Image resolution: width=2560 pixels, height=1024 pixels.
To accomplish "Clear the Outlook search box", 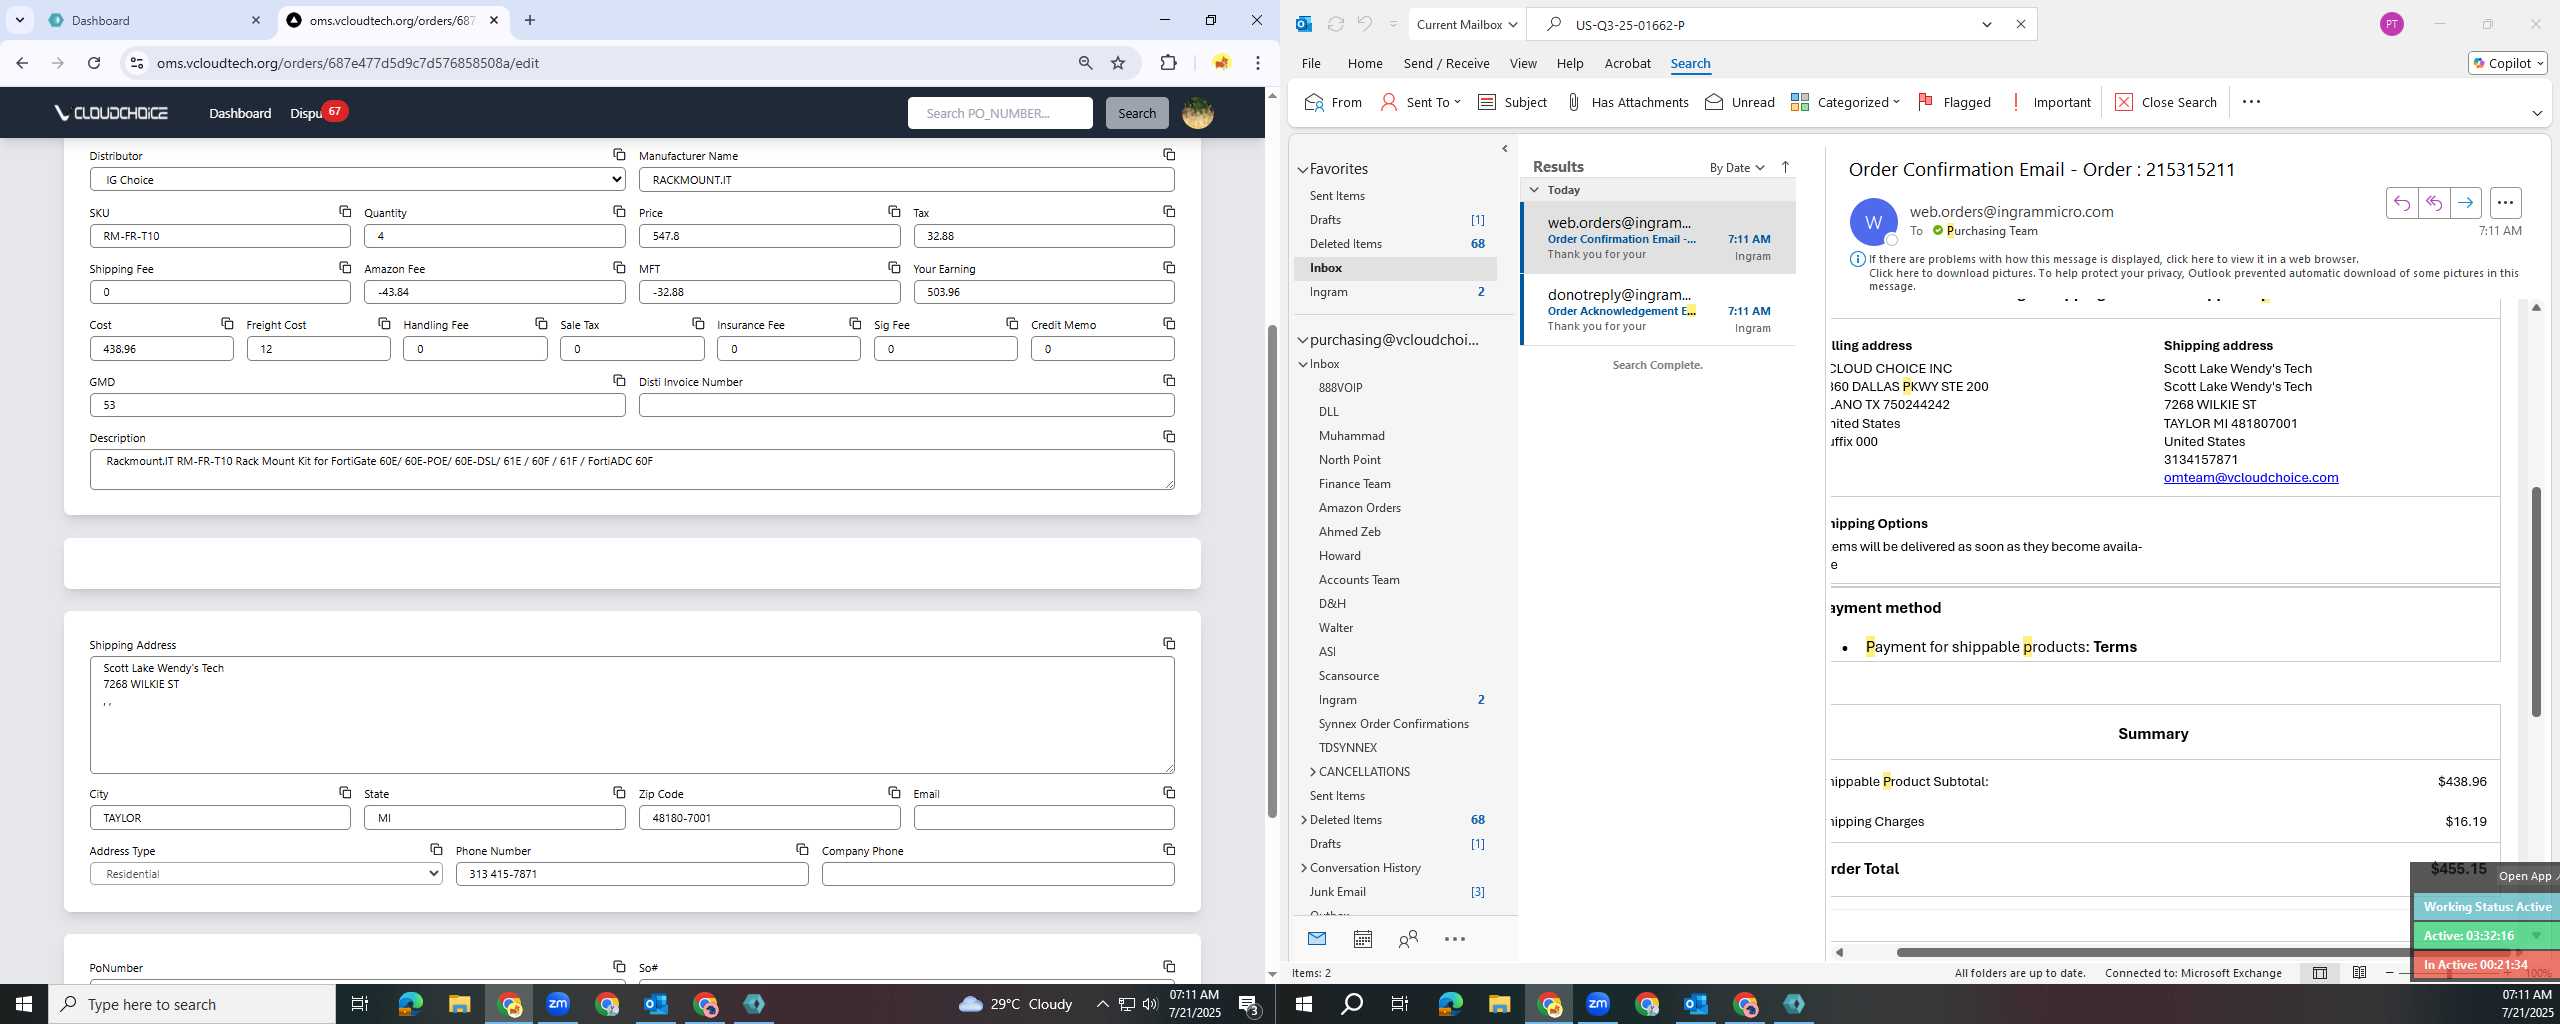I will click(x=2020, y=25).
